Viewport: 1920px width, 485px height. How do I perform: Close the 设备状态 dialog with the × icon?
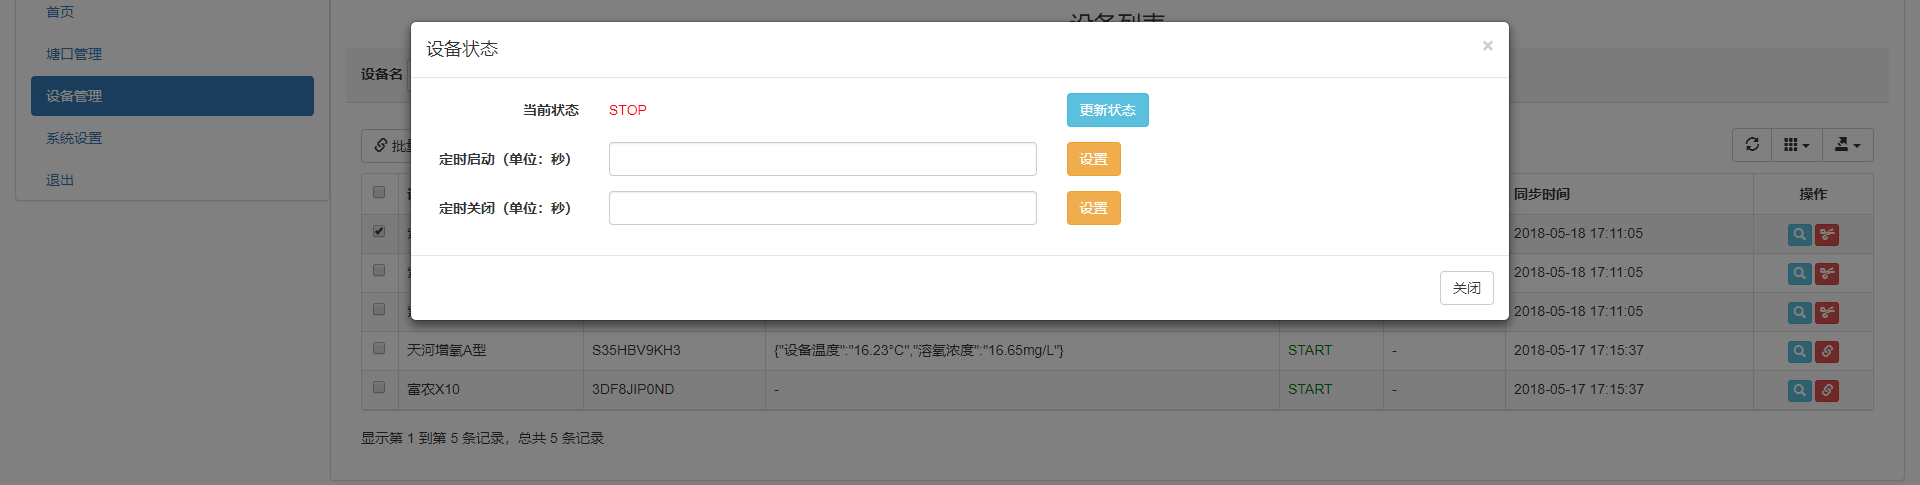(x=1487, y=46)
